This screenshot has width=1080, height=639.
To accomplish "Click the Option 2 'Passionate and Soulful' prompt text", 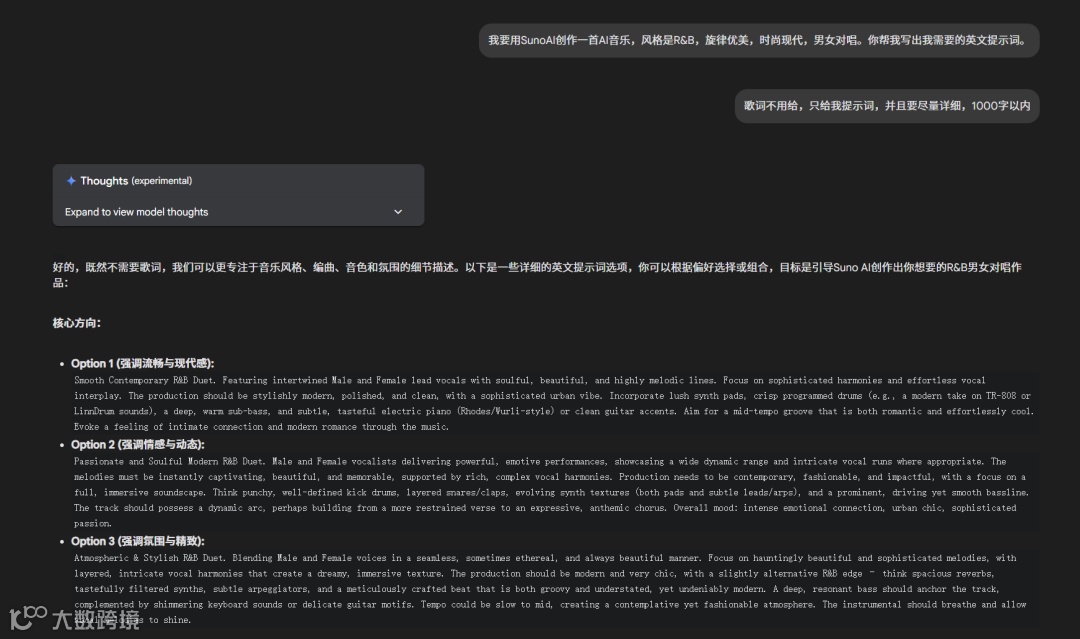I will click(554, 492).
